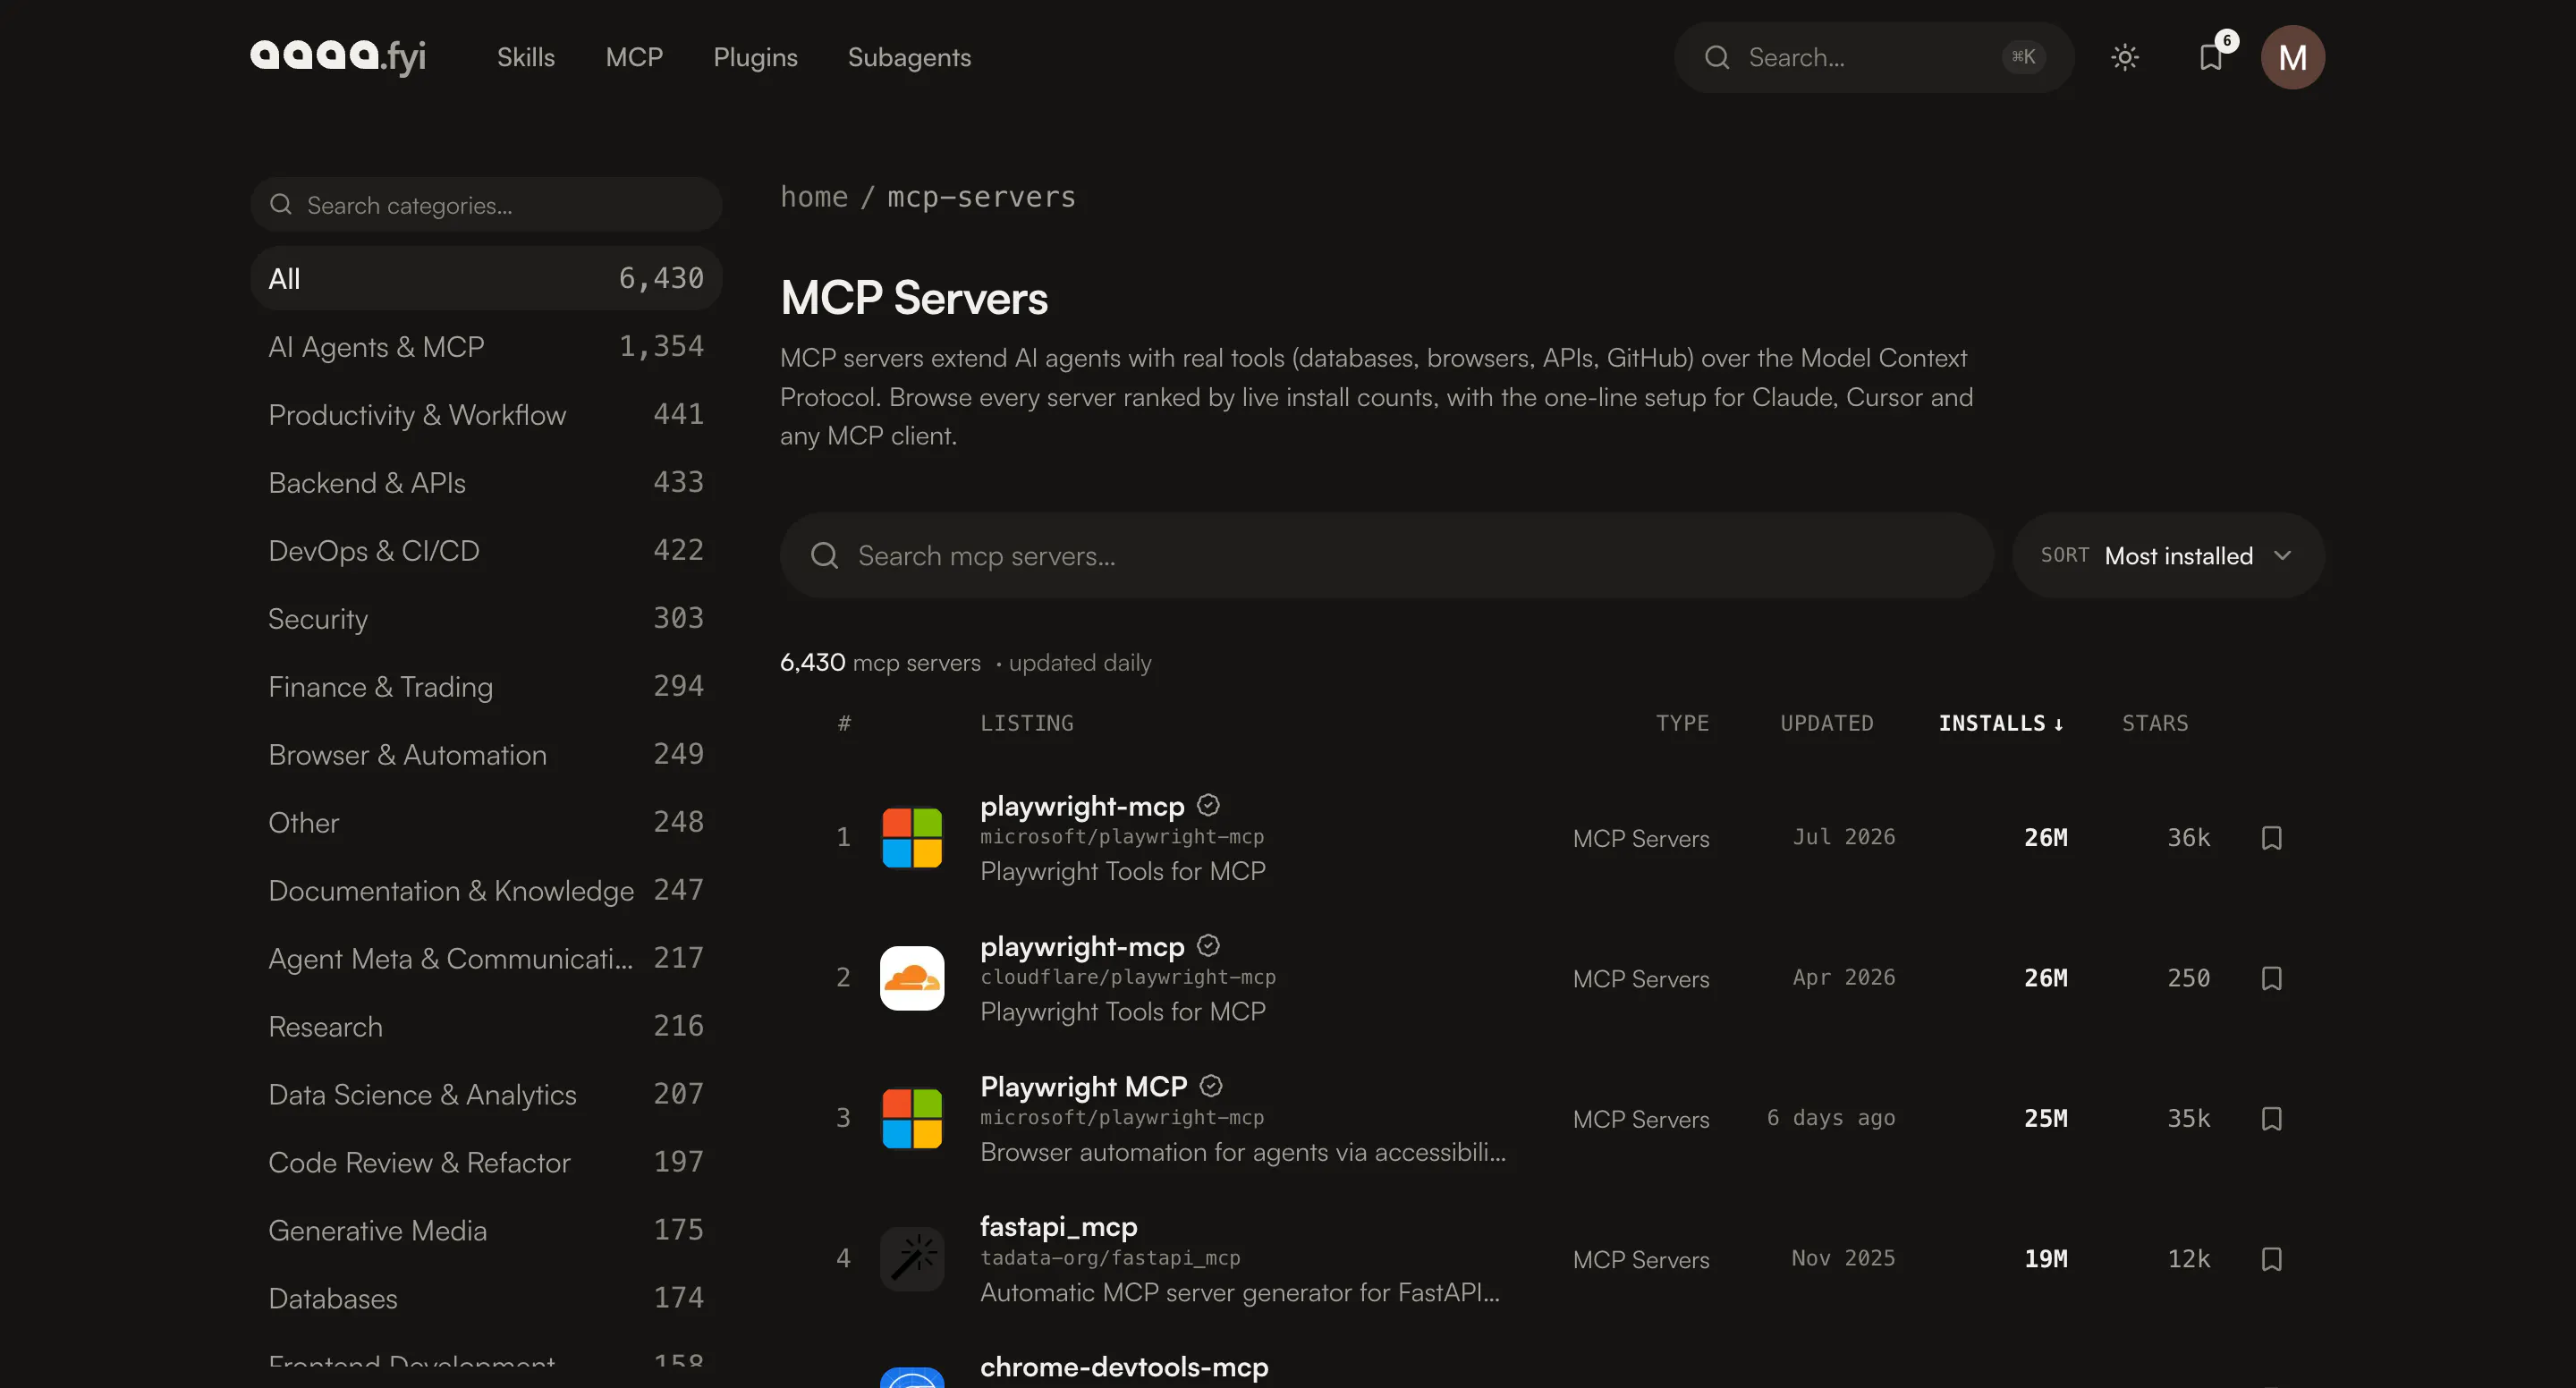Image resolution: width=2576 pixels, height=1388 pixels.
Task: Sort by the Type column header
Action: pos(1682,723)
